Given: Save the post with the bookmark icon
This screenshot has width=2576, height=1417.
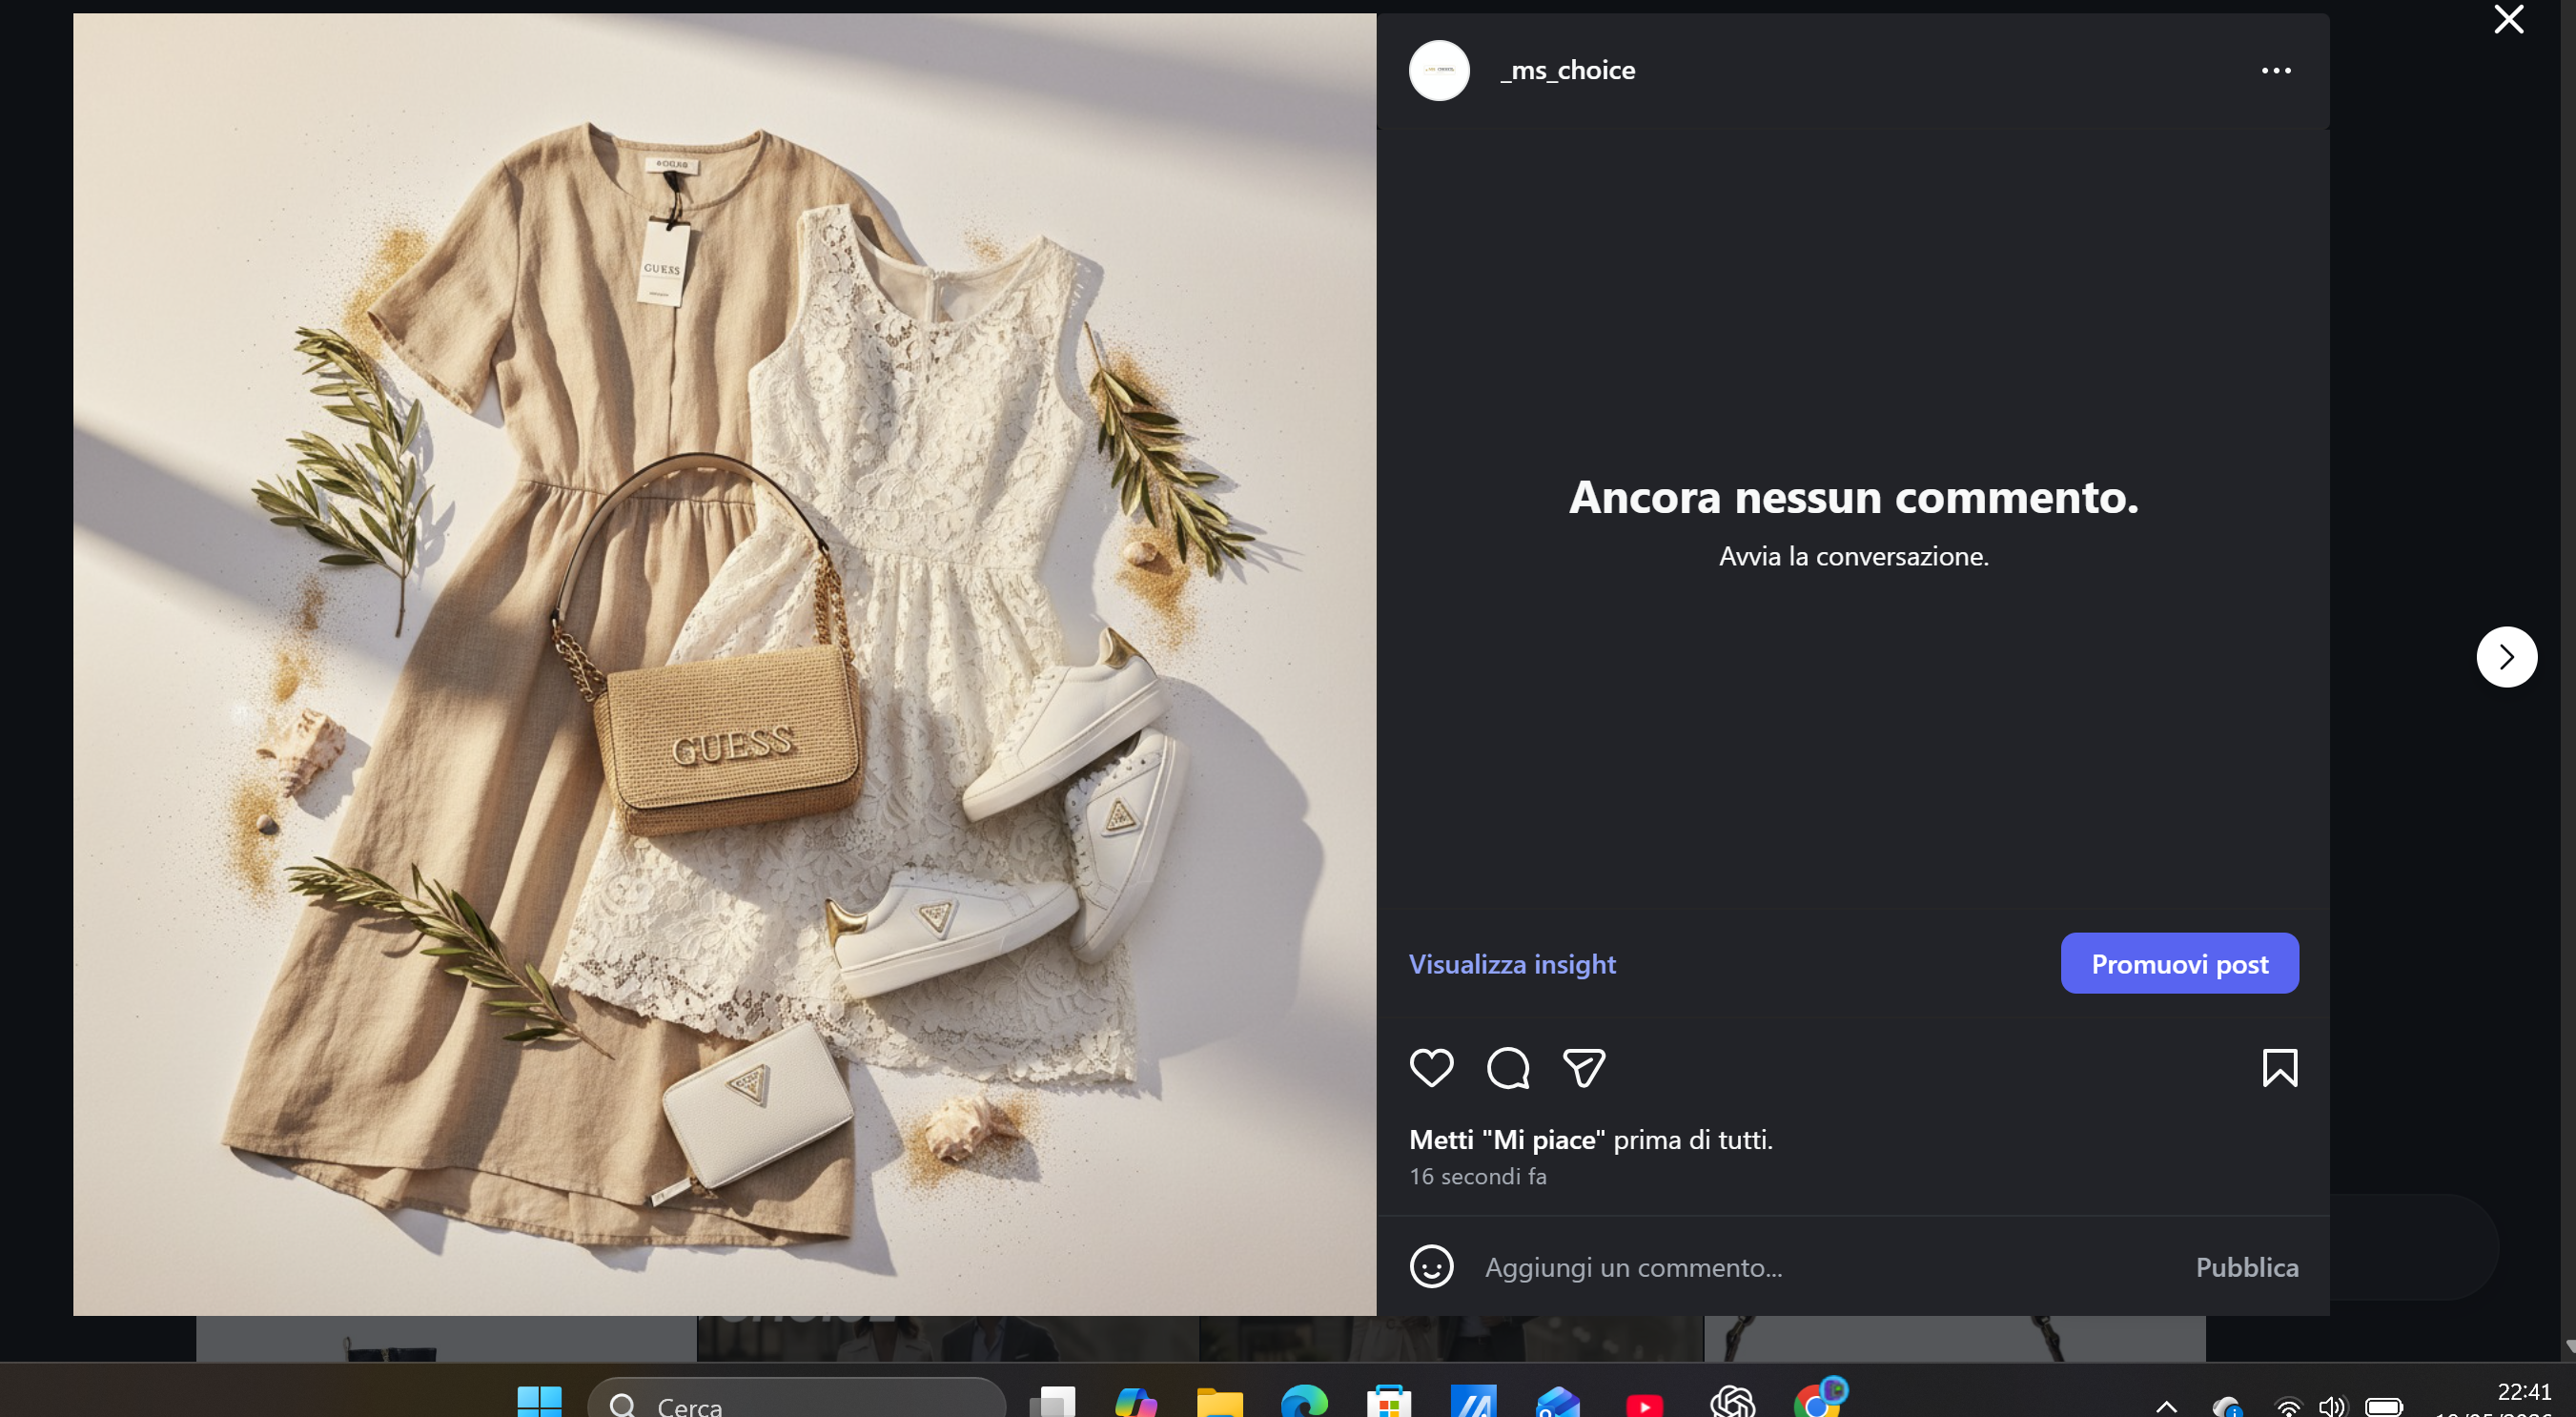Looking at the screenshot, I should [x=2279, y=1067].
